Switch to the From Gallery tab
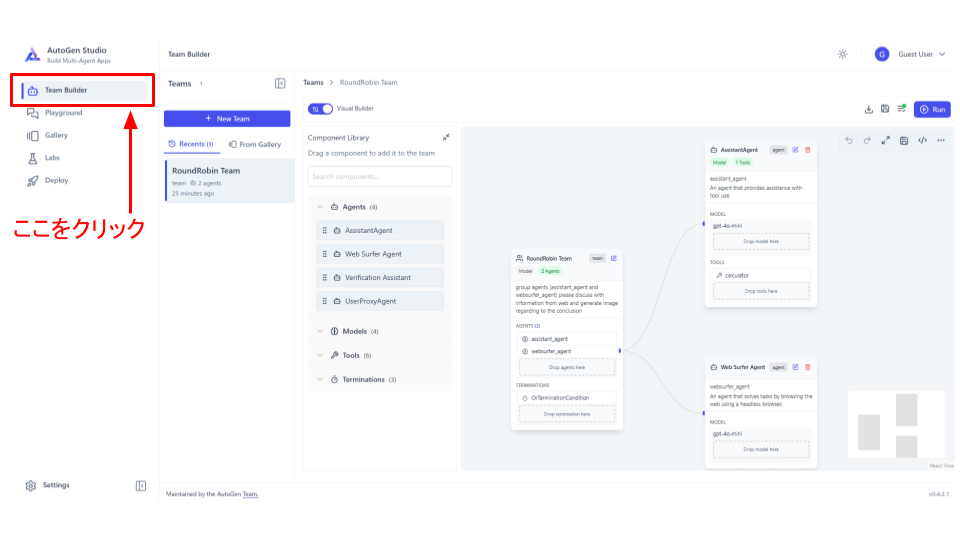This screenshot has height=540, width=960. point(255,144)
